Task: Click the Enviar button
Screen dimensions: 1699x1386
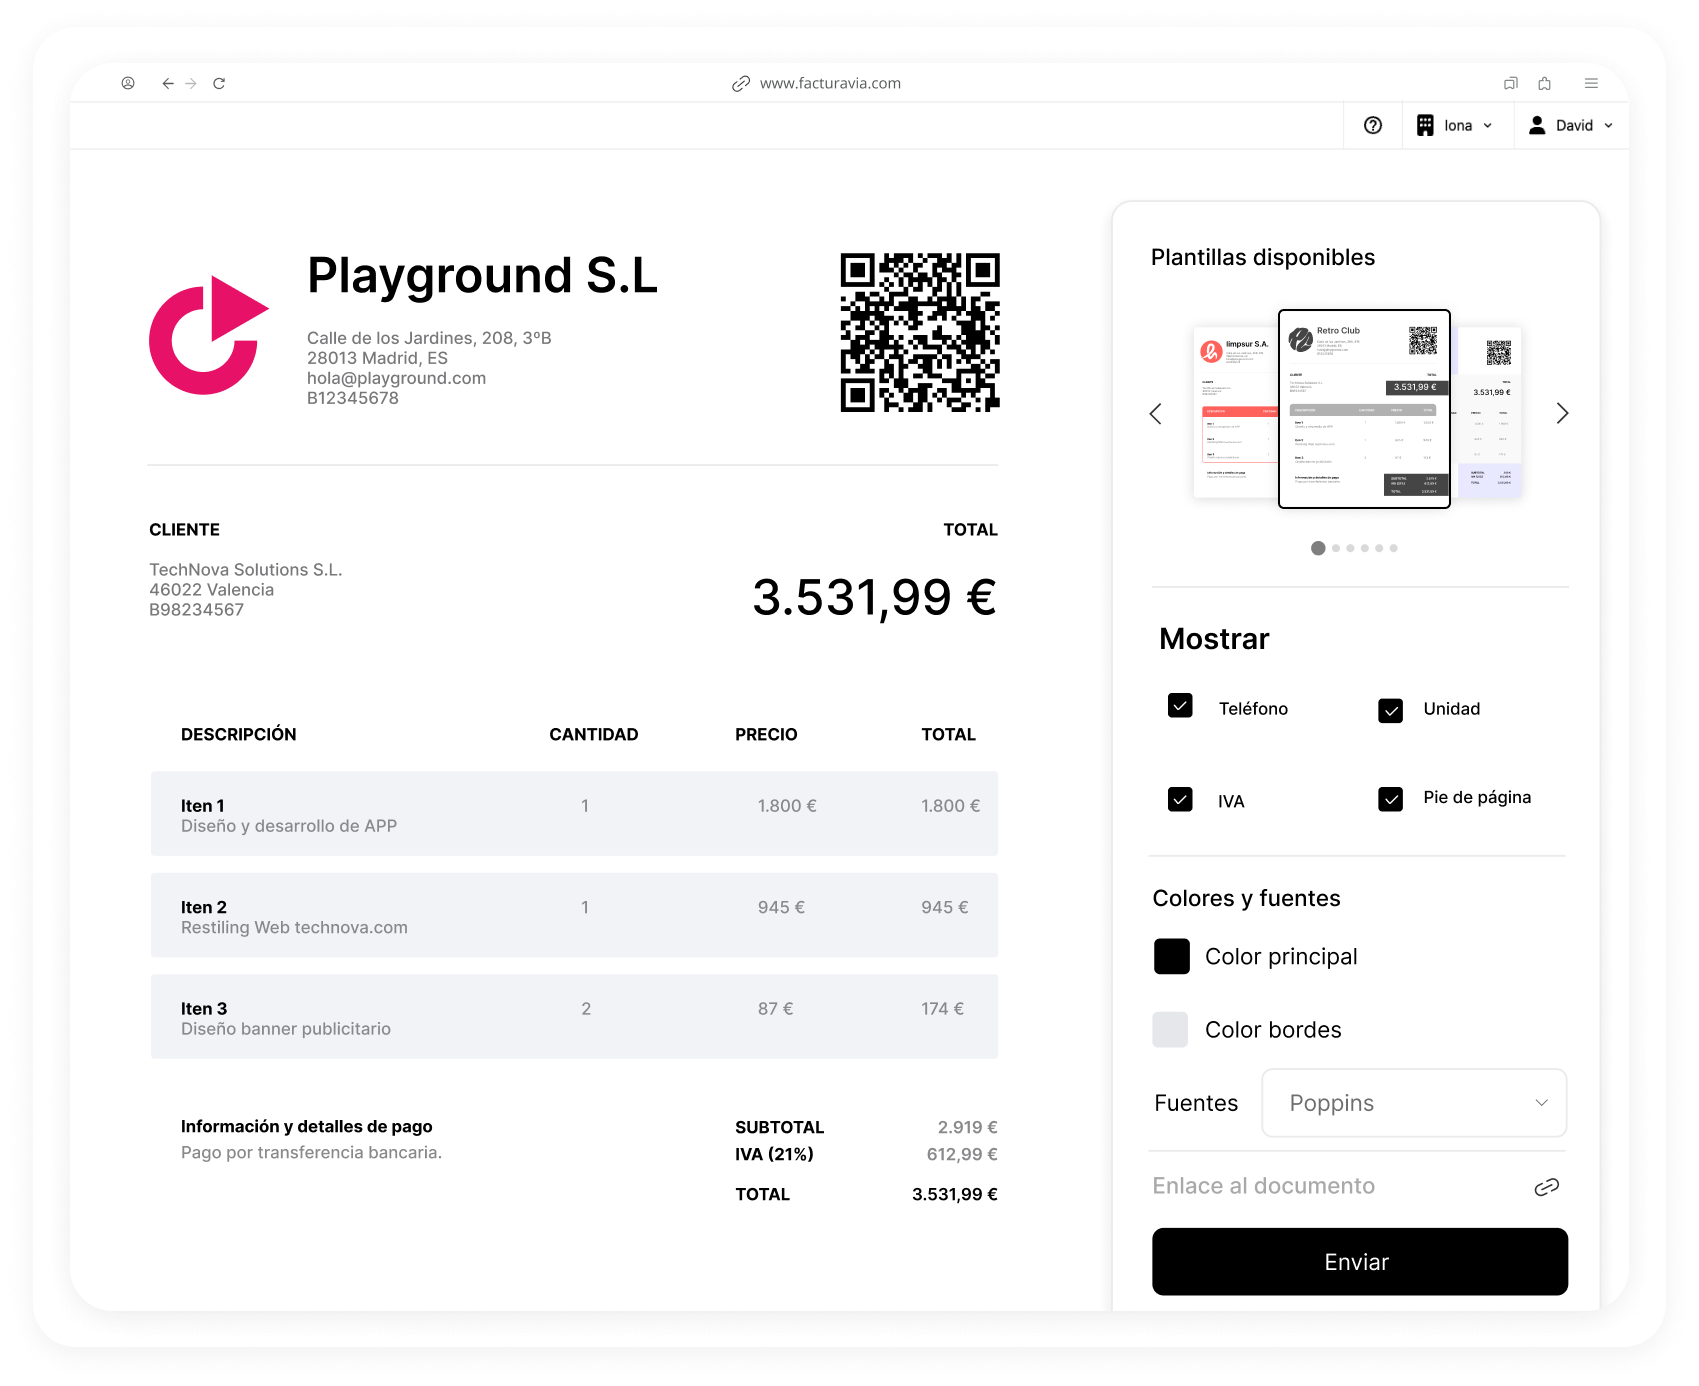Action: tap(1360, 1262)
